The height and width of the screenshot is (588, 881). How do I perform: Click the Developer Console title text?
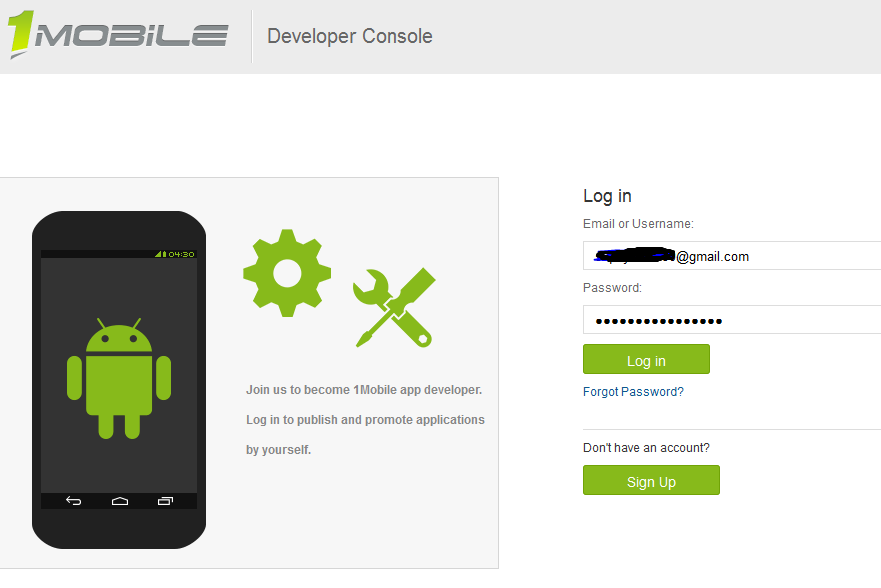(349, 36)
